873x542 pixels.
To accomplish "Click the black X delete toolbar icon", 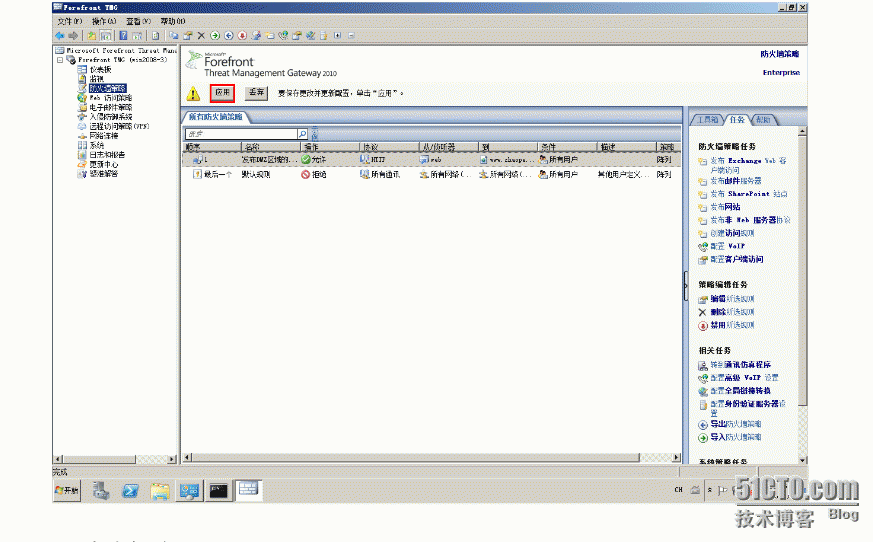I will [202, 36].
